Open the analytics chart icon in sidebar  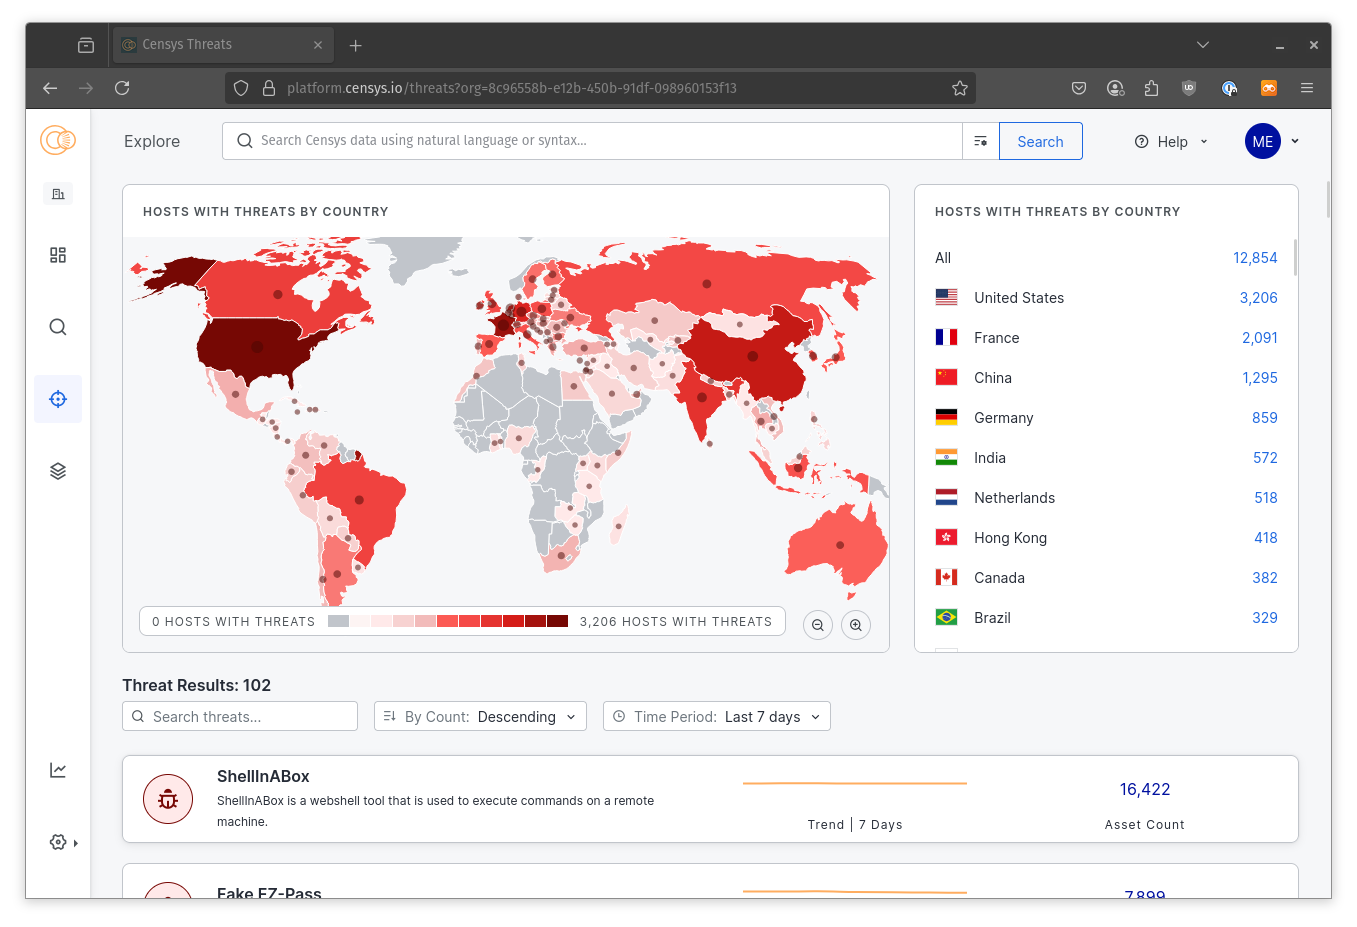pos(58,770)
